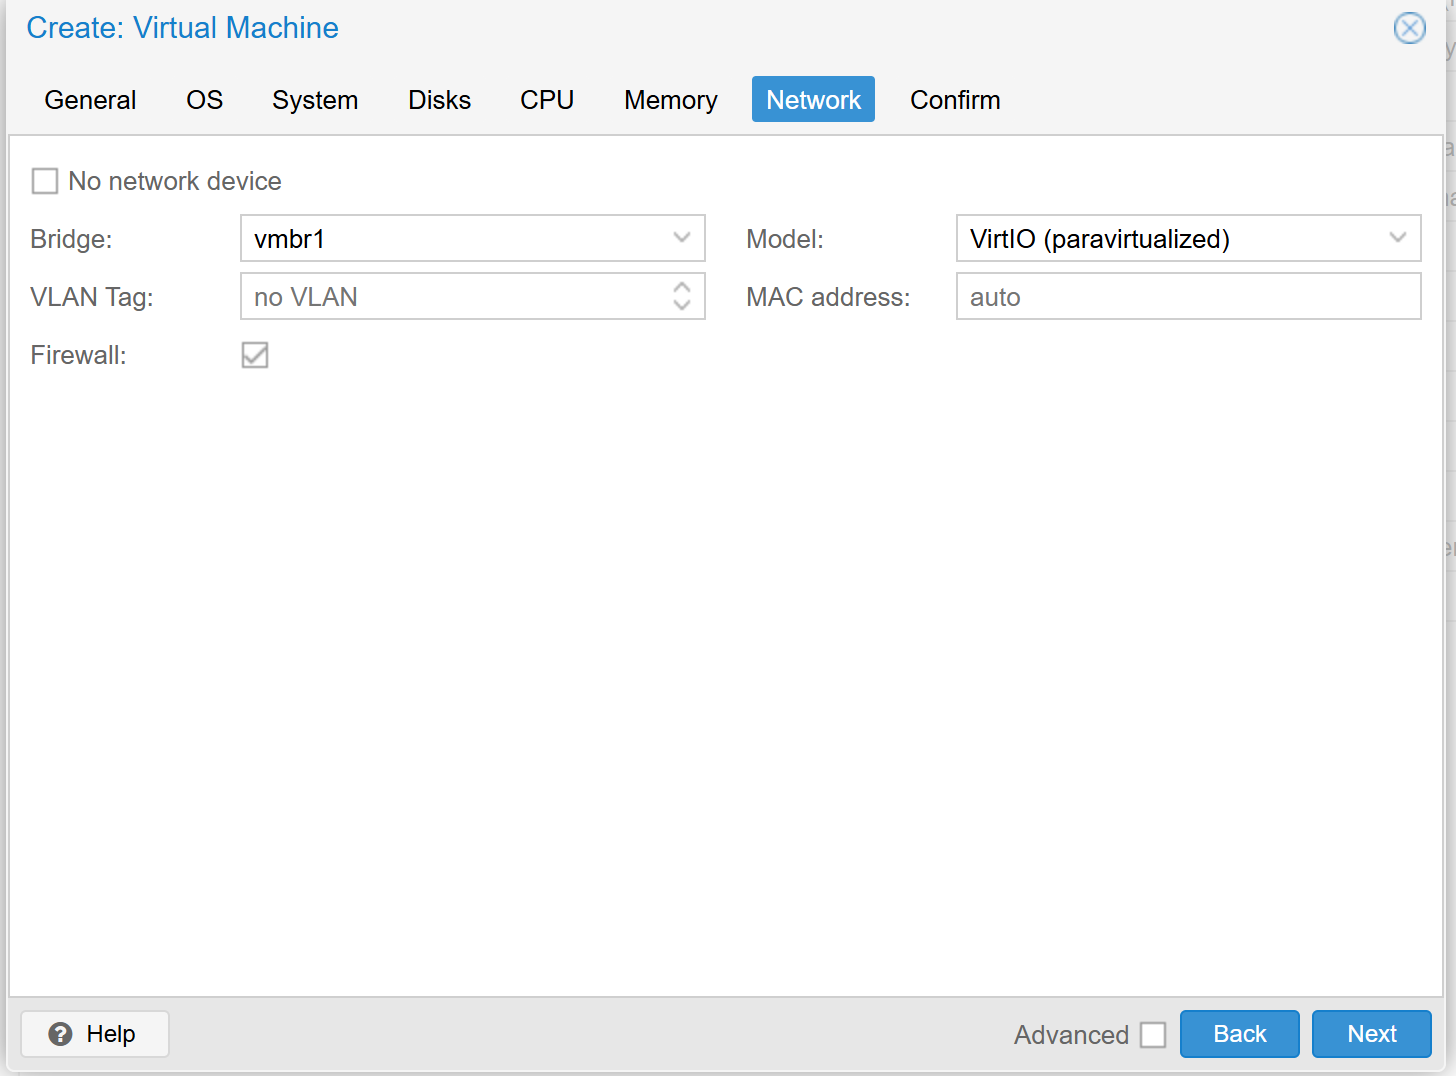Toggle the Firewall checkbox
The image size is (1456, 1076).
(x=255, y=355)
